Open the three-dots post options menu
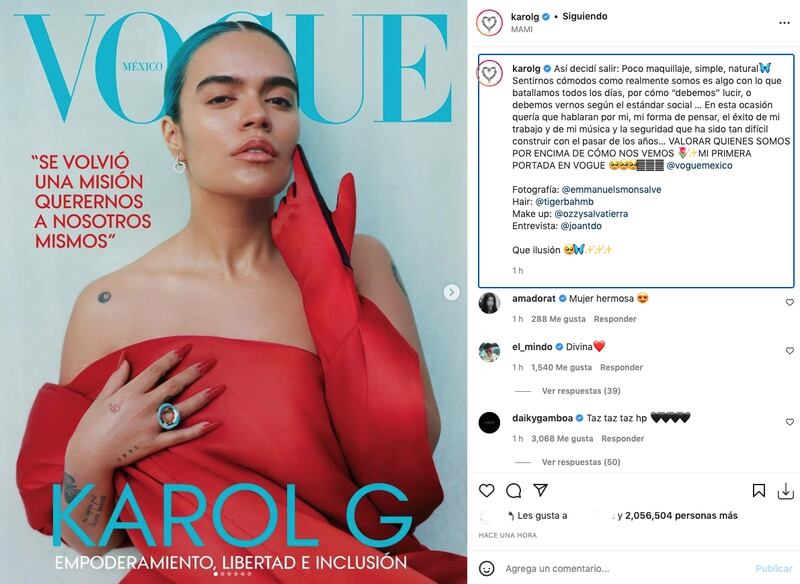 pos(784,23)
